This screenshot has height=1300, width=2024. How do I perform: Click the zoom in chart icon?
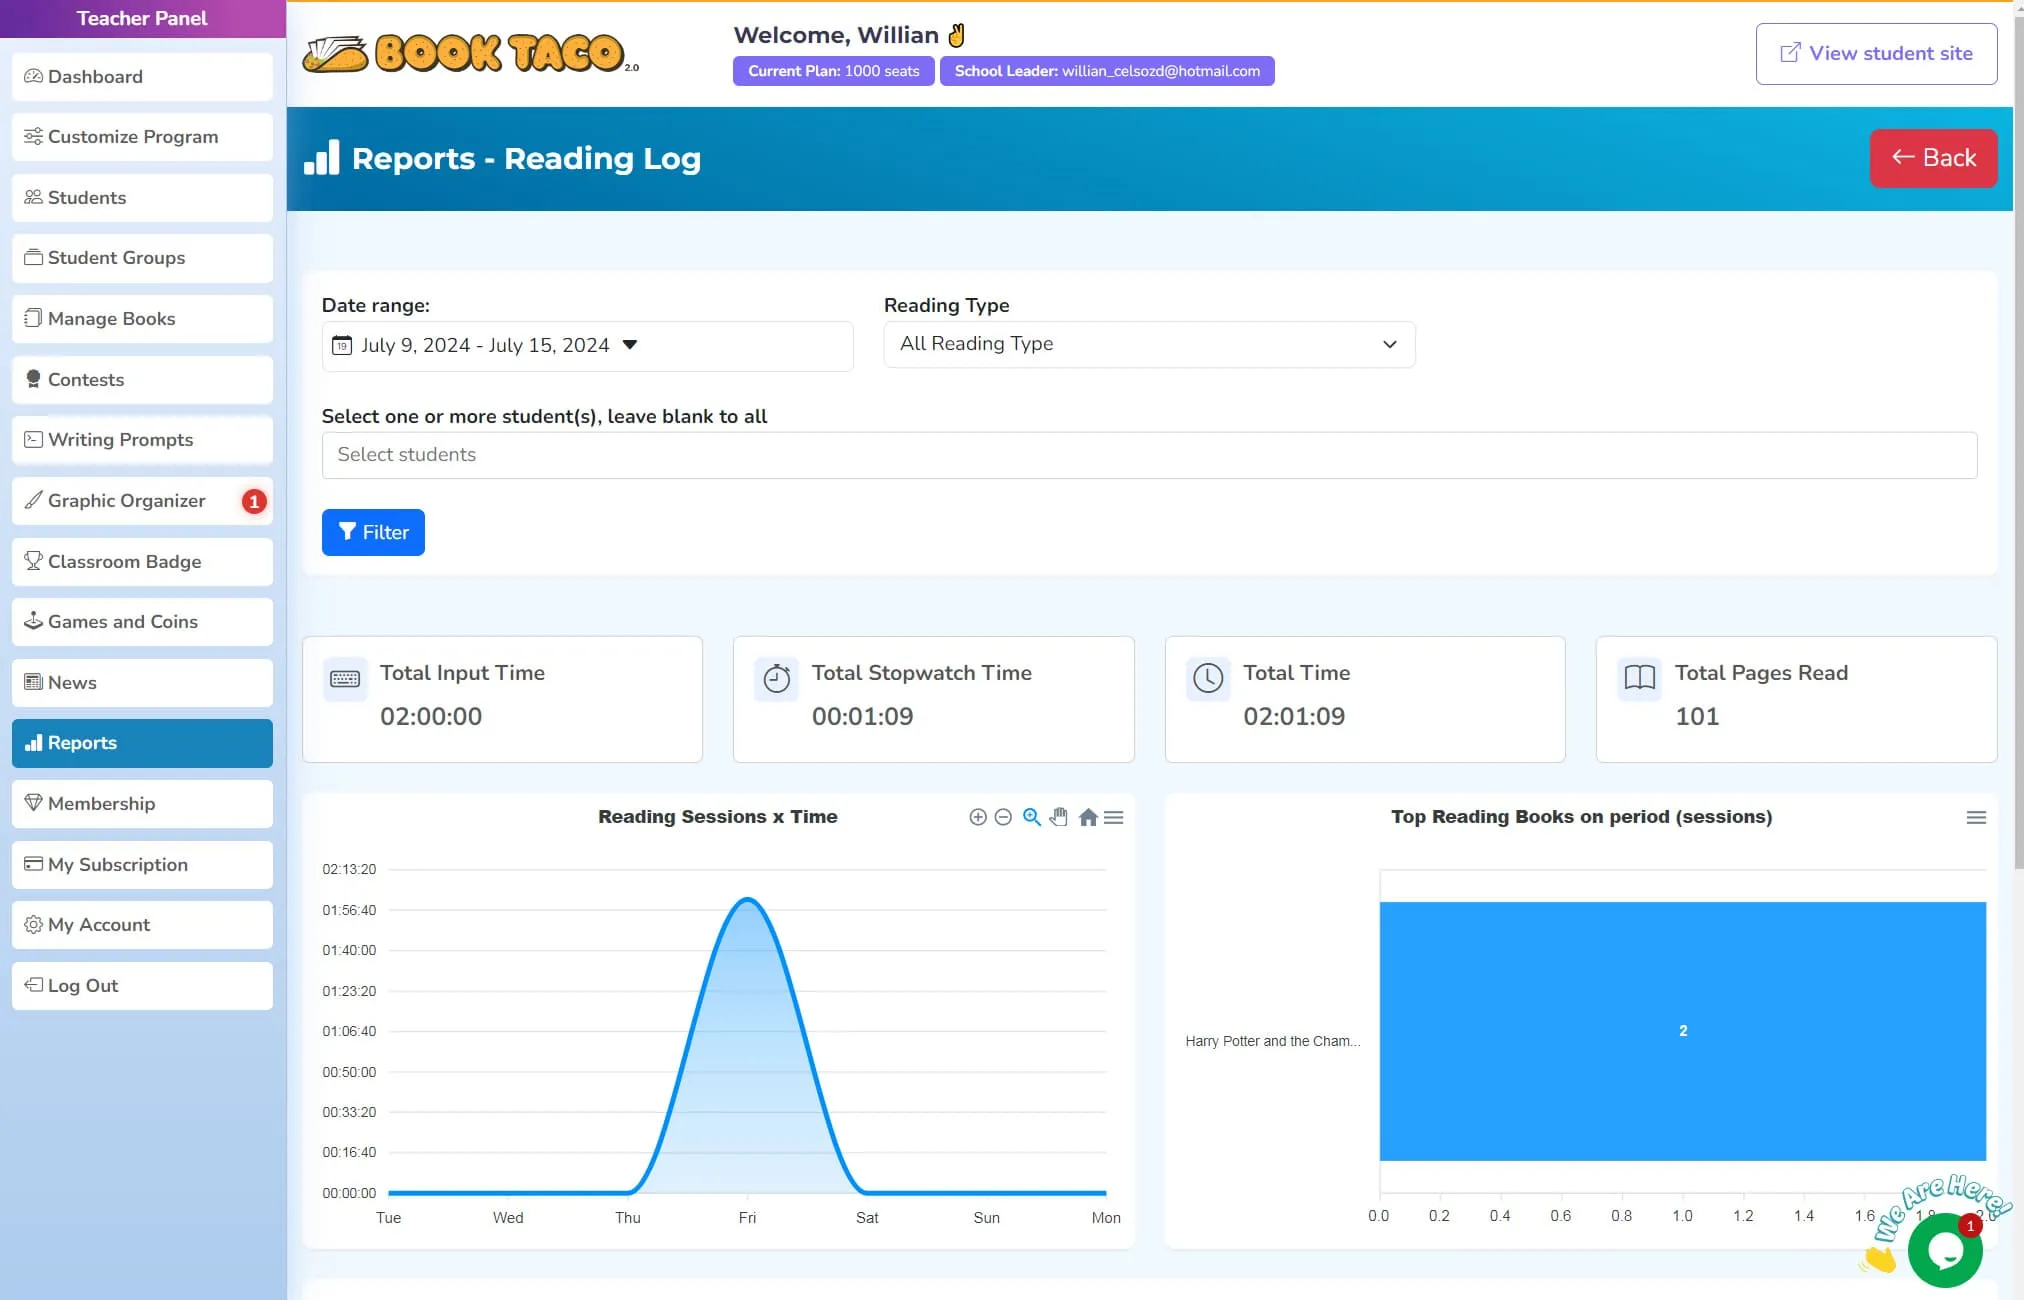coord(978,817)
